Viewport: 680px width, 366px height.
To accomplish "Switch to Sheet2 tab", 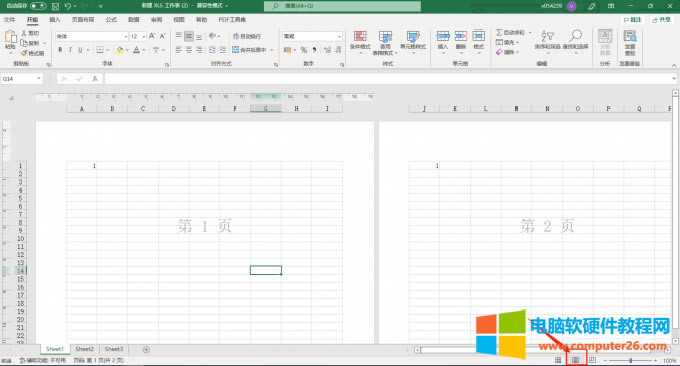I will point(85,349).
